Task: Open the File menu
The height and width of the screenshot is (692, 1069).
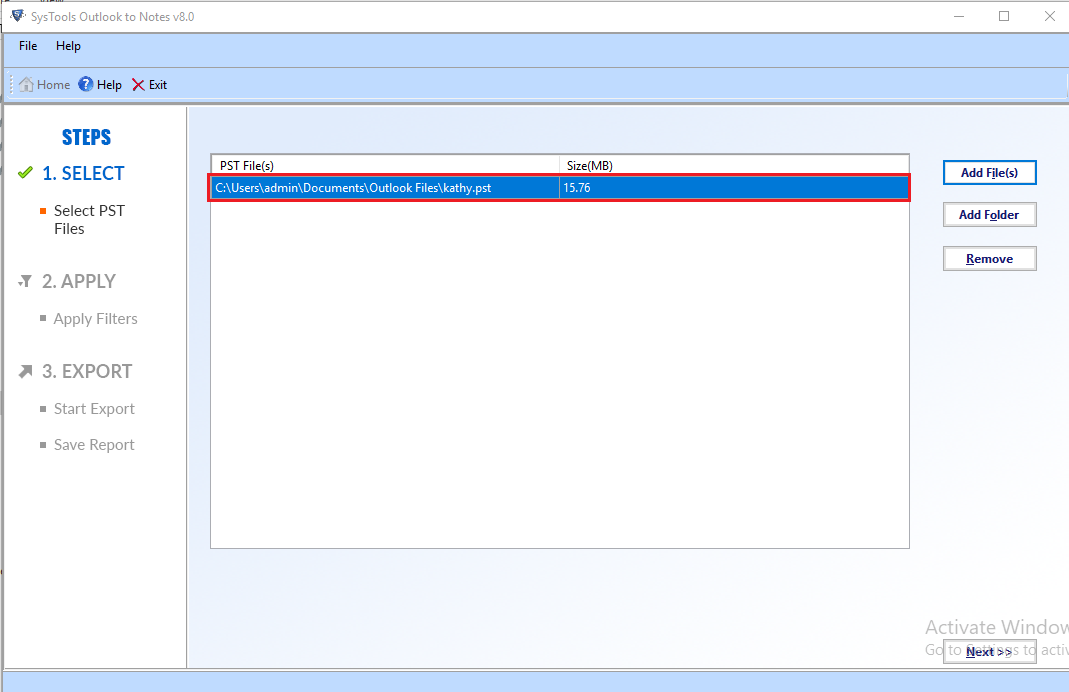Action: [28, 46]
